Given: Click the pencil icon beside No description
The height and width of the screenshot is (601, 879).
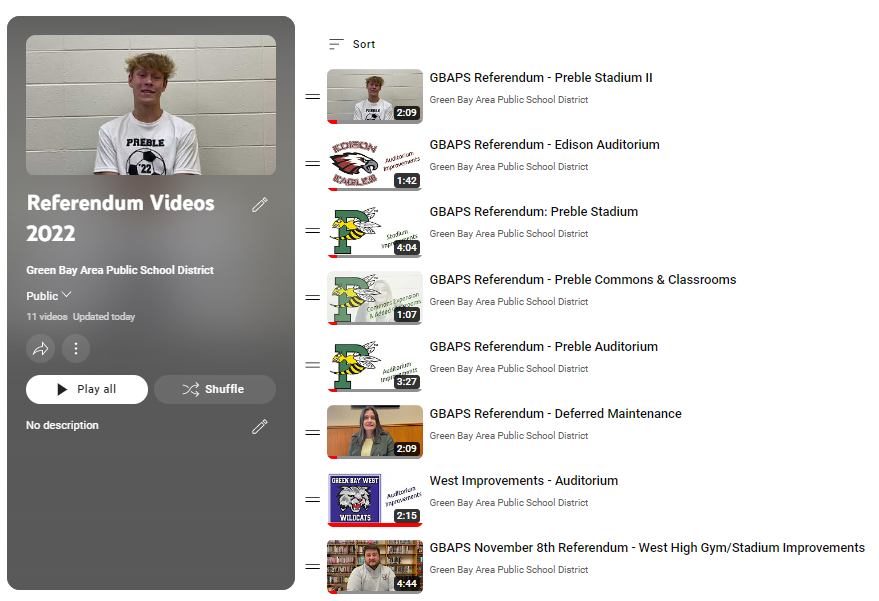Looking at the screenshot, I should click(x=260, y=427).
